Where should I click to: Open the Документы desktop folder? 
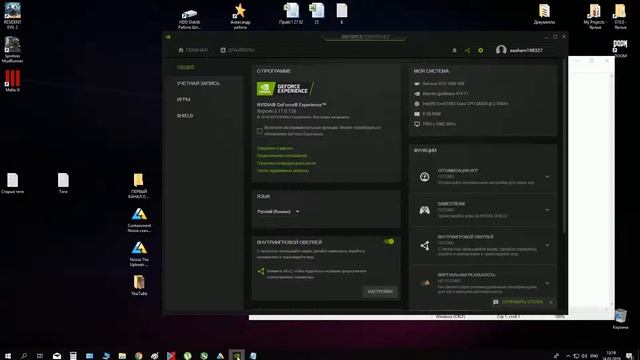544,14
